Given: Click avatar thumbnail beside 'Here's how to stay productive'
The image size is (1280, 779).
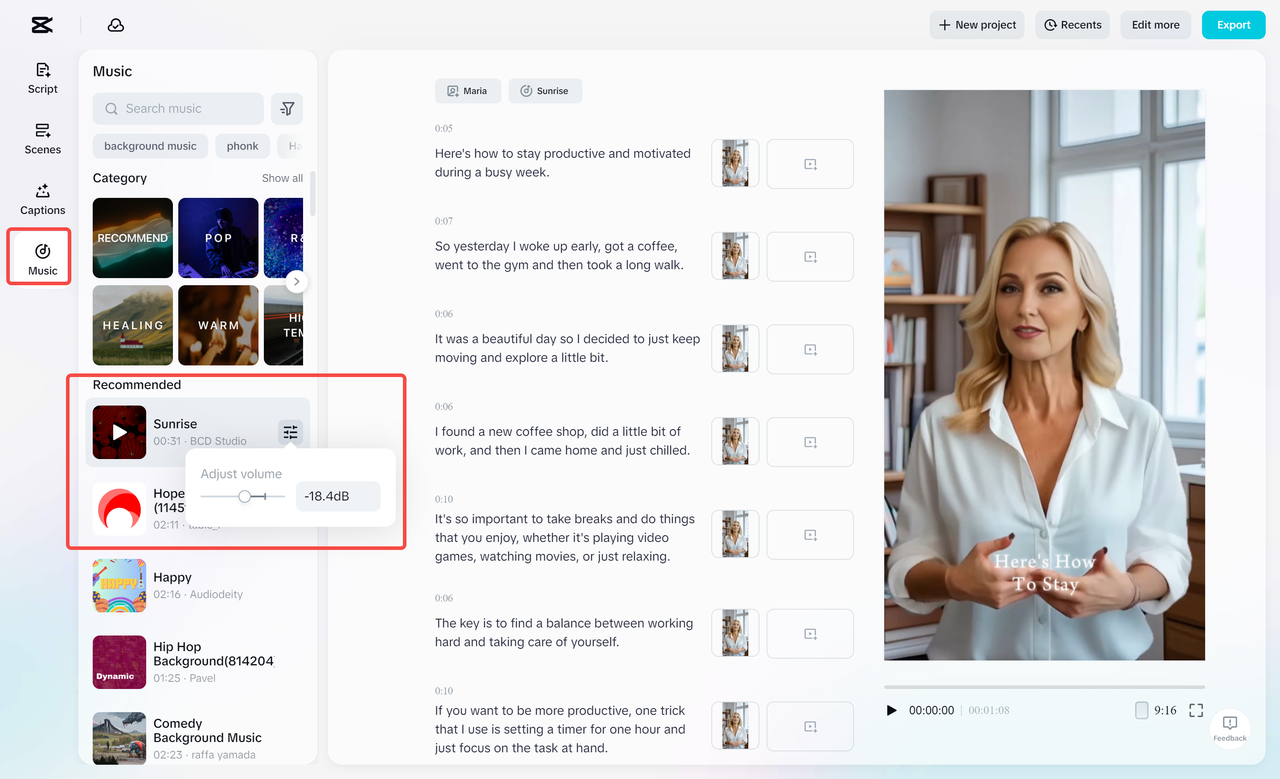Looking at the screenshot, I should tap(735, 163).
